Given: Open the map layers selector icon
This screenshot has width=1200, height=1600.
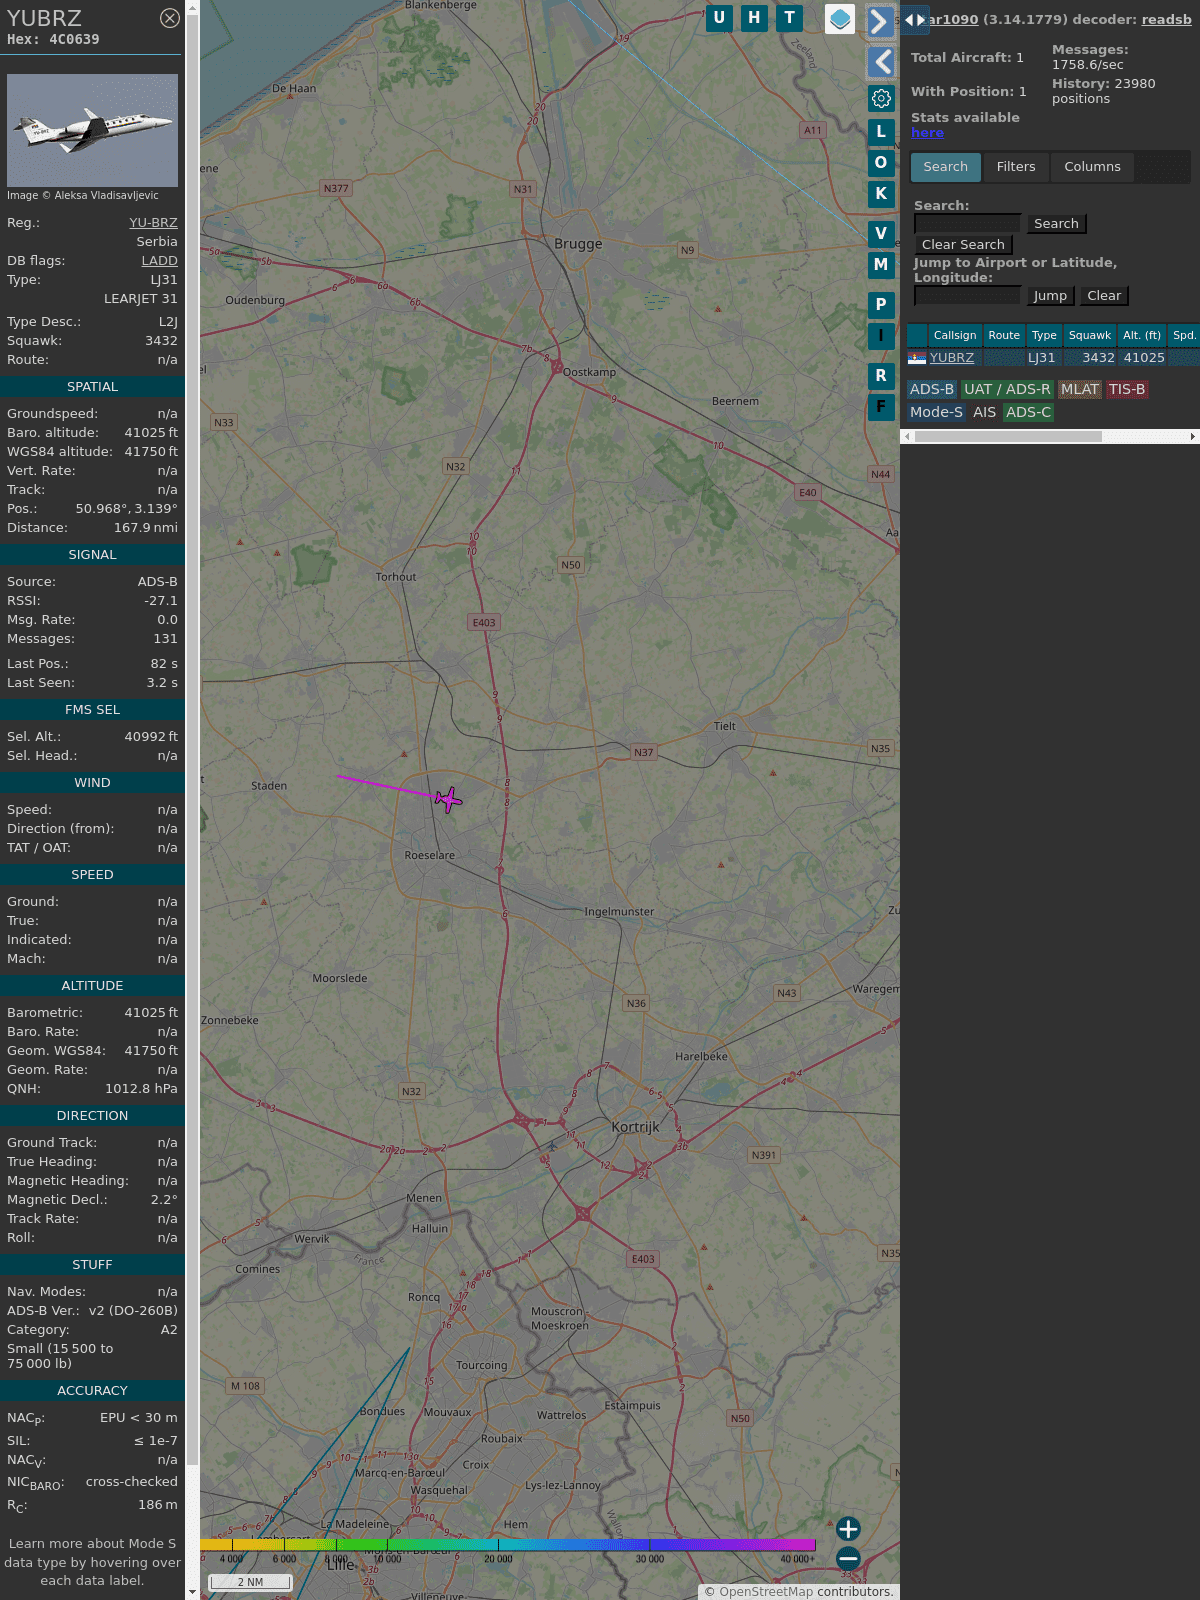Looking at the screenshot, I should click(840, 19).
